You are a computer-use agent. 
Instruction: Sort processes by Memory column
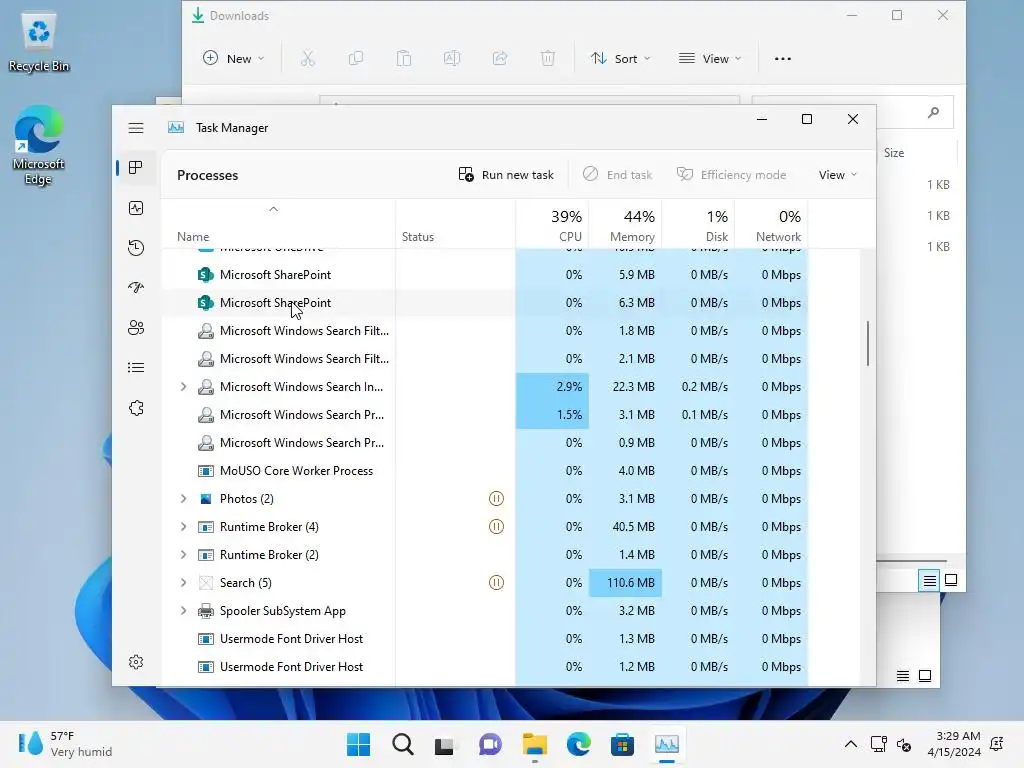coord(626,224)
